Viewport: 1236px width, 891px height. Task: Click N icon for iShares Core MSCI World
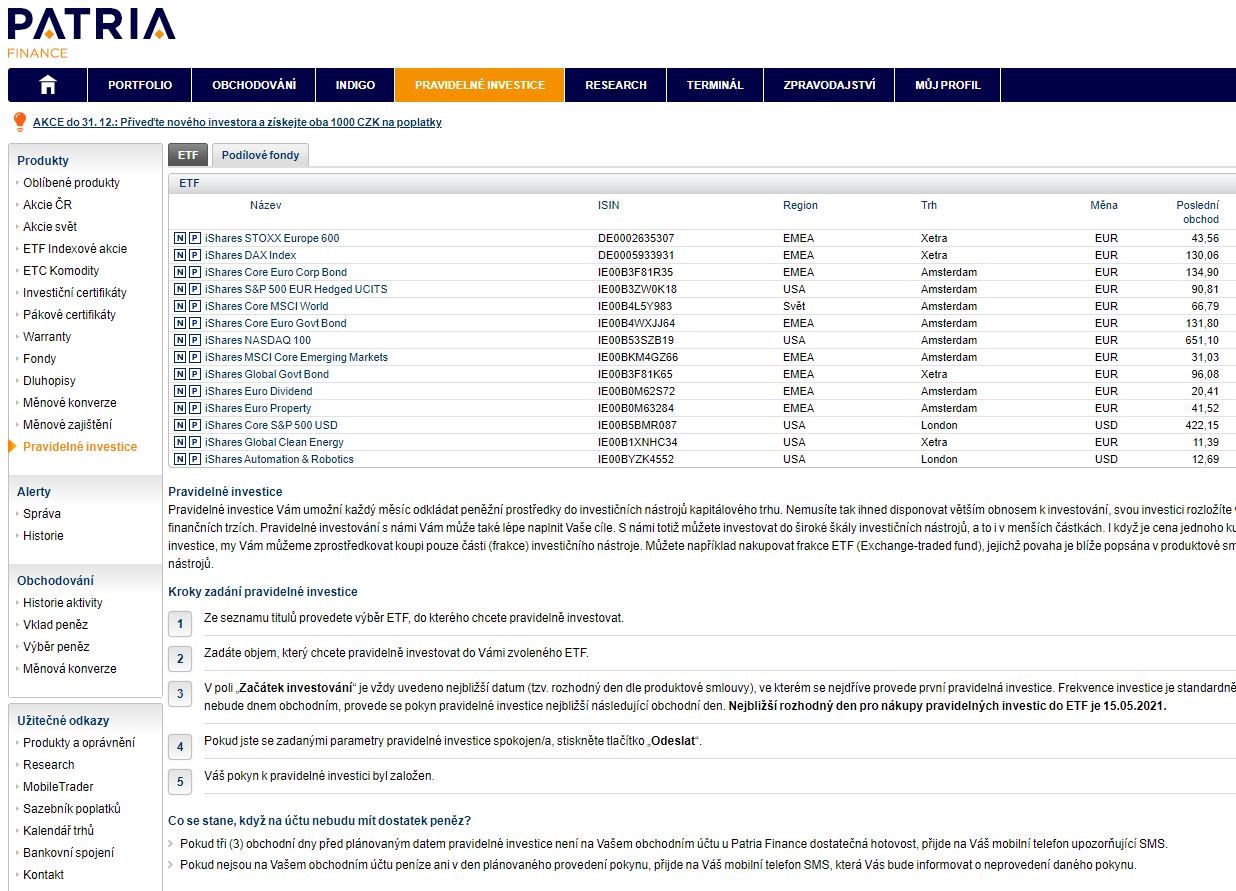coord(180,307)
